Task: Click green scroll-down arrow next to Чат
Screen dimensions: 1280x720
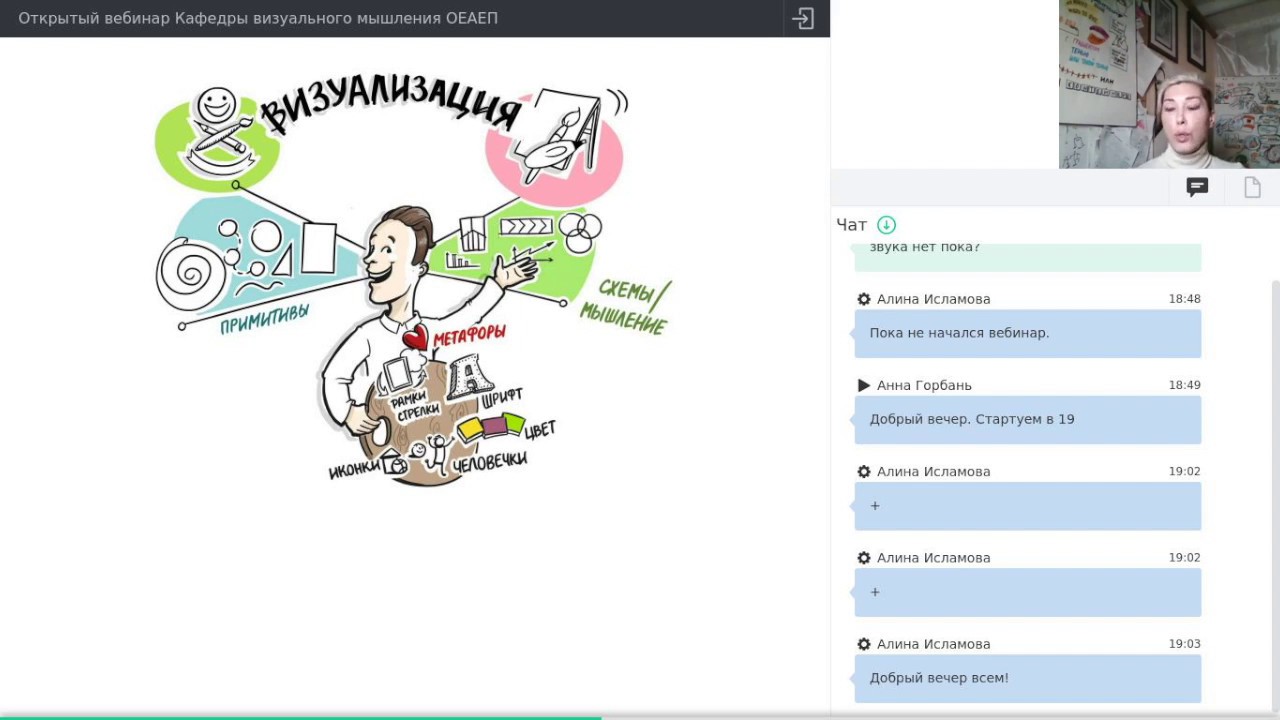Action: click(x=886, y=225)
